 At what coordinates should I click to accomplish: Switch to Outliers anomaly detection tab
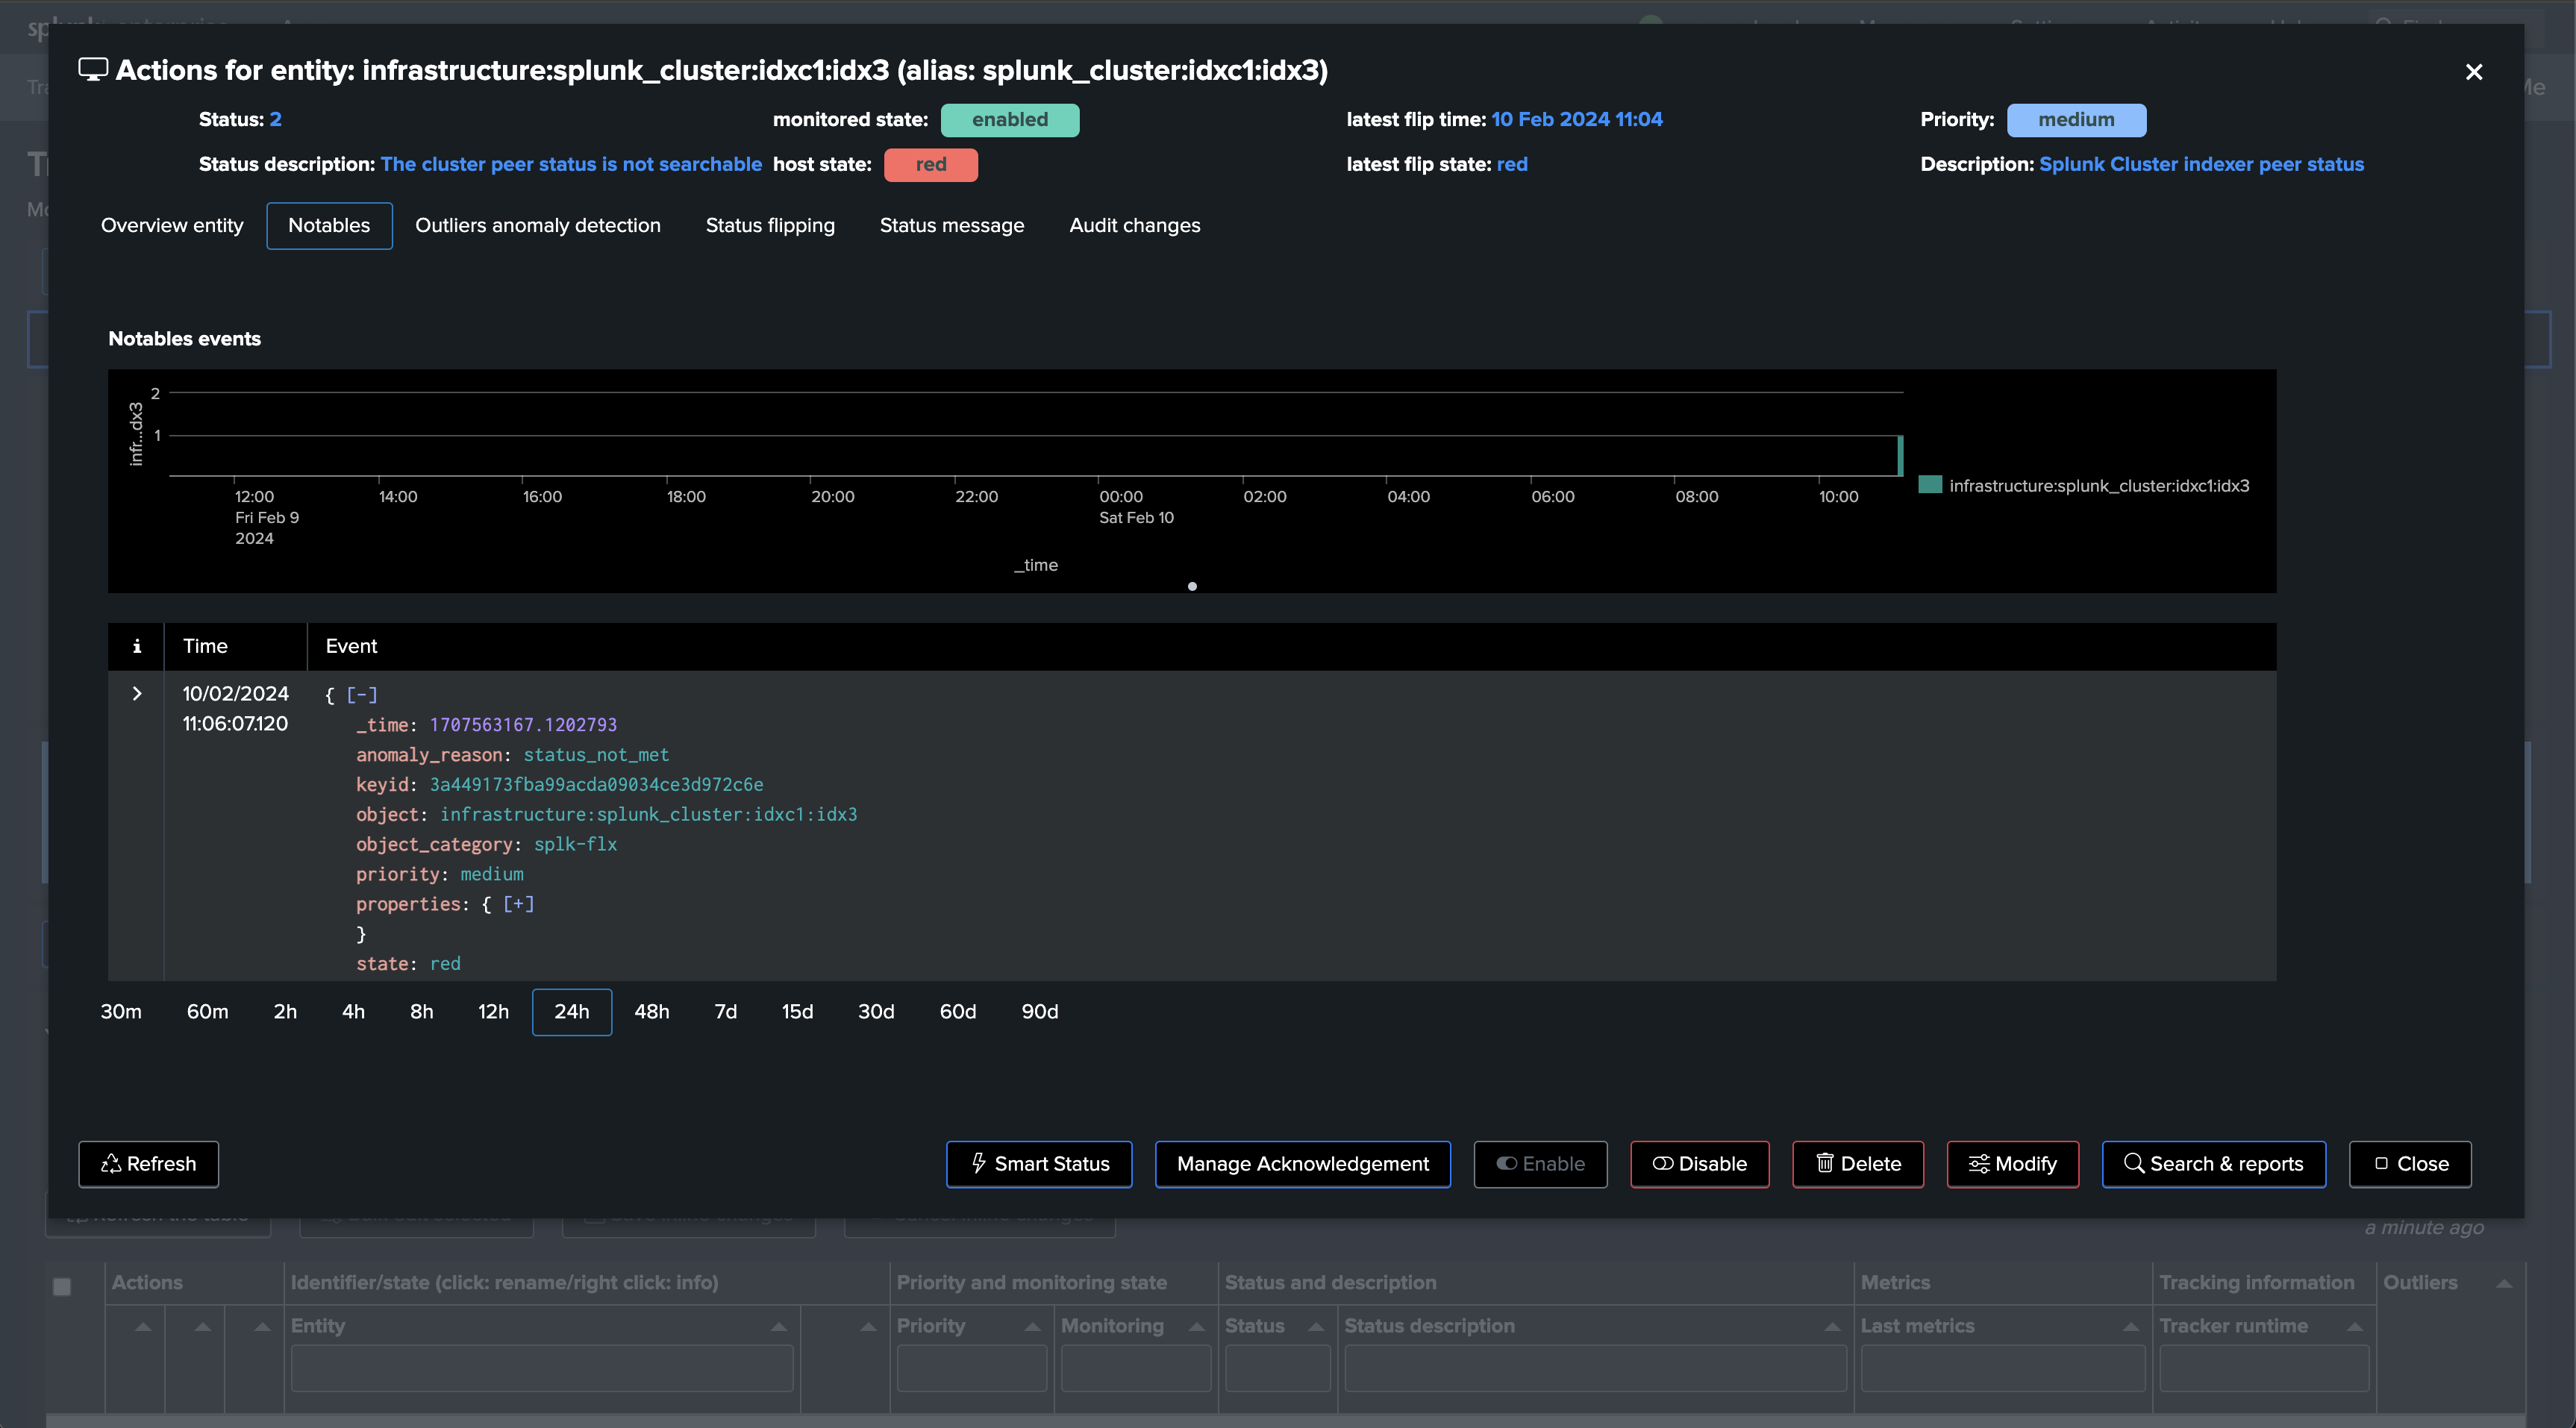pos(538,225)
